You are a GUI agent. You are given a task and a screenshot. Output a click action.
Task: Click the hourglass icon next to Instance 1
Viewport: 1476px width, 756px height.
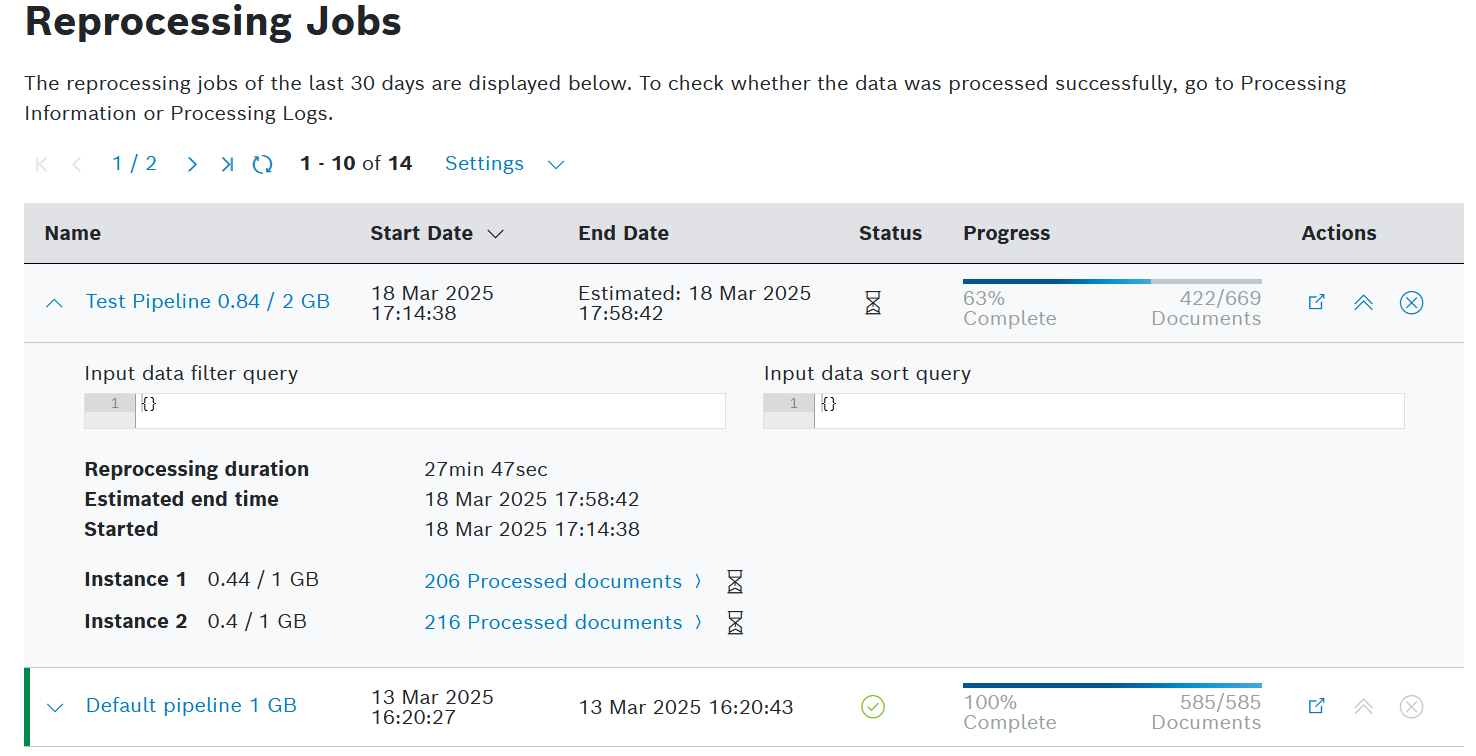click(x=735, y=581)
